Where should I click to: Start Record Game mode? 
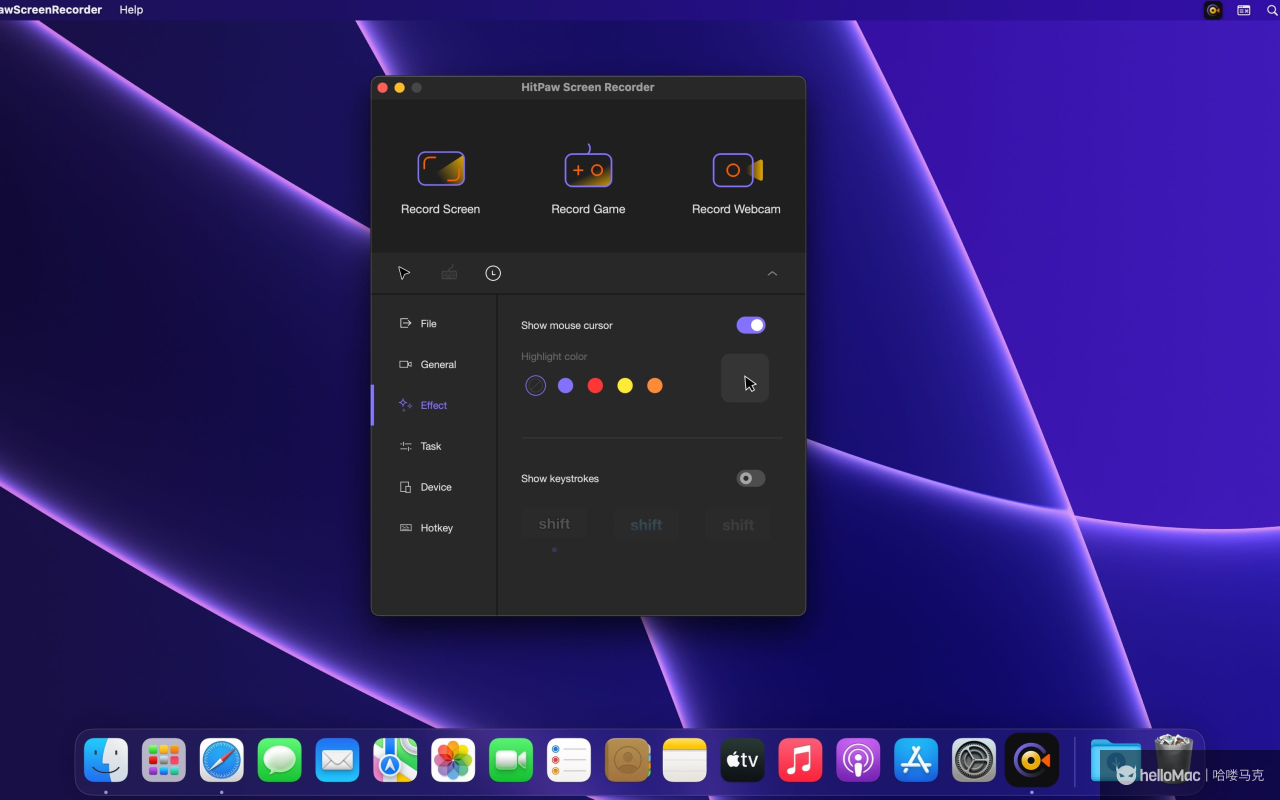point(588,182)
